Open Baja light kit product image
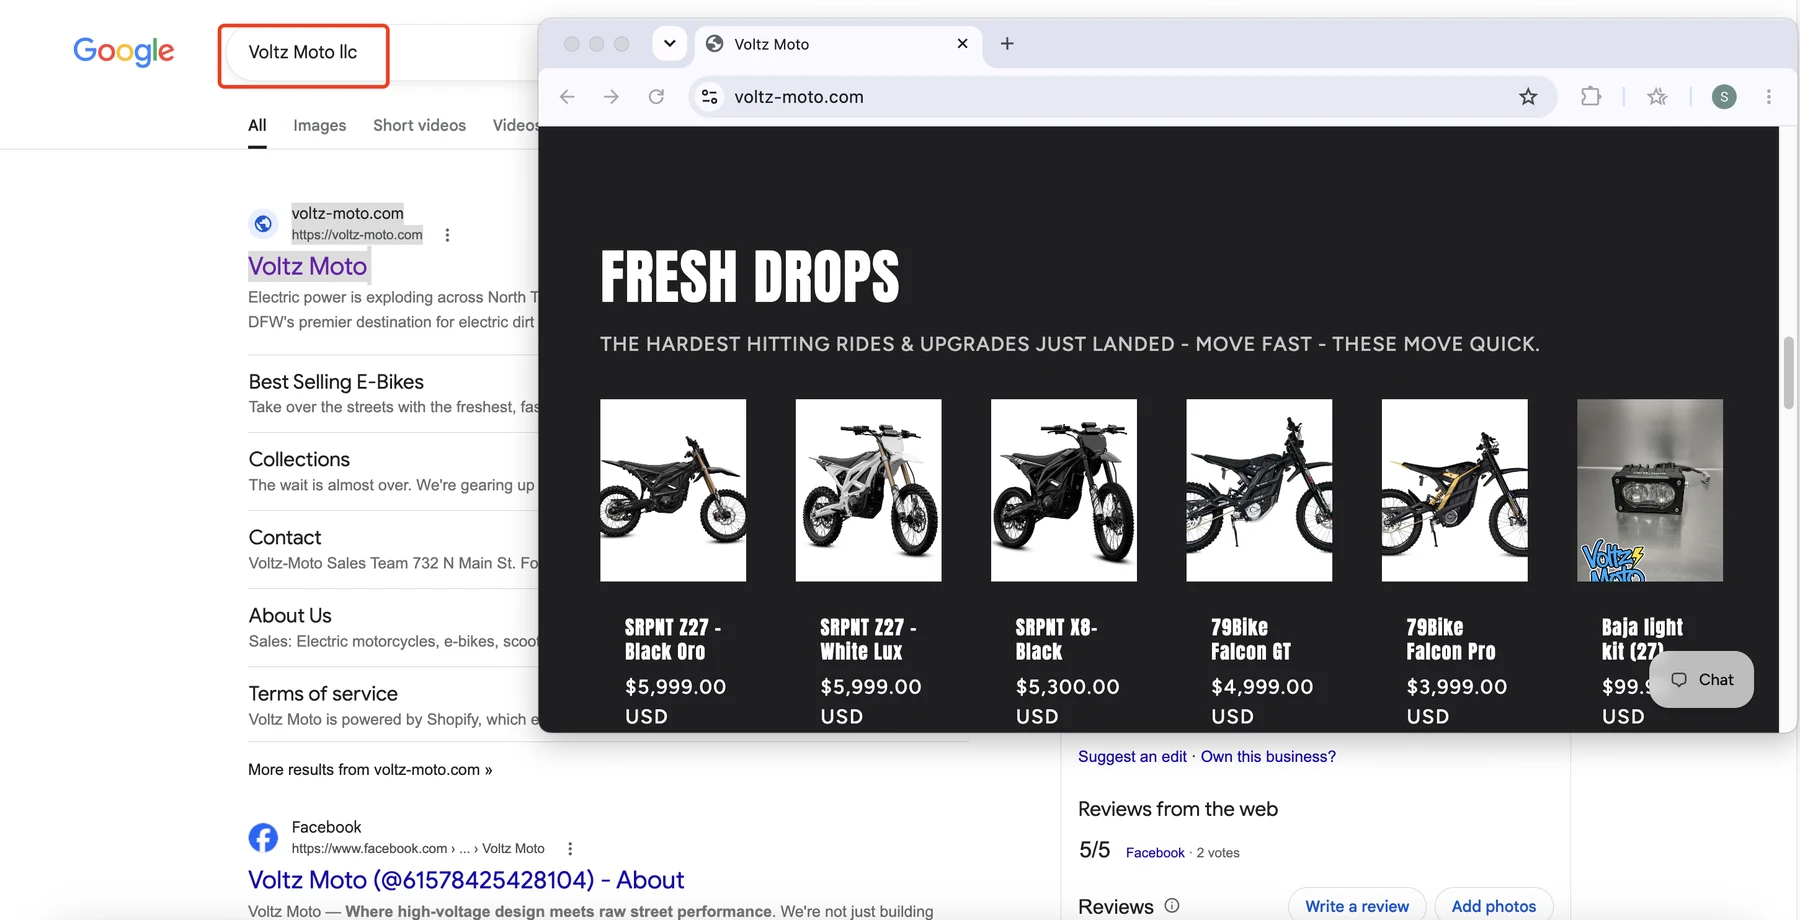The image size is (1800, 920). [1650, 490]
